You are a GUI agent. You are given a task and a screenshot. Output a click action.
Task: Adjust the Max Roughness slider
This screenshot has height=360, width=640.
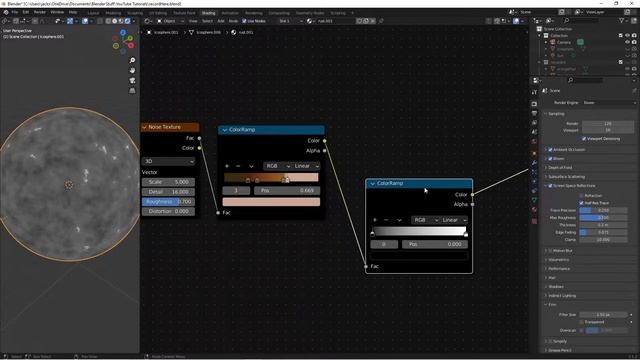tap(603, 218)
